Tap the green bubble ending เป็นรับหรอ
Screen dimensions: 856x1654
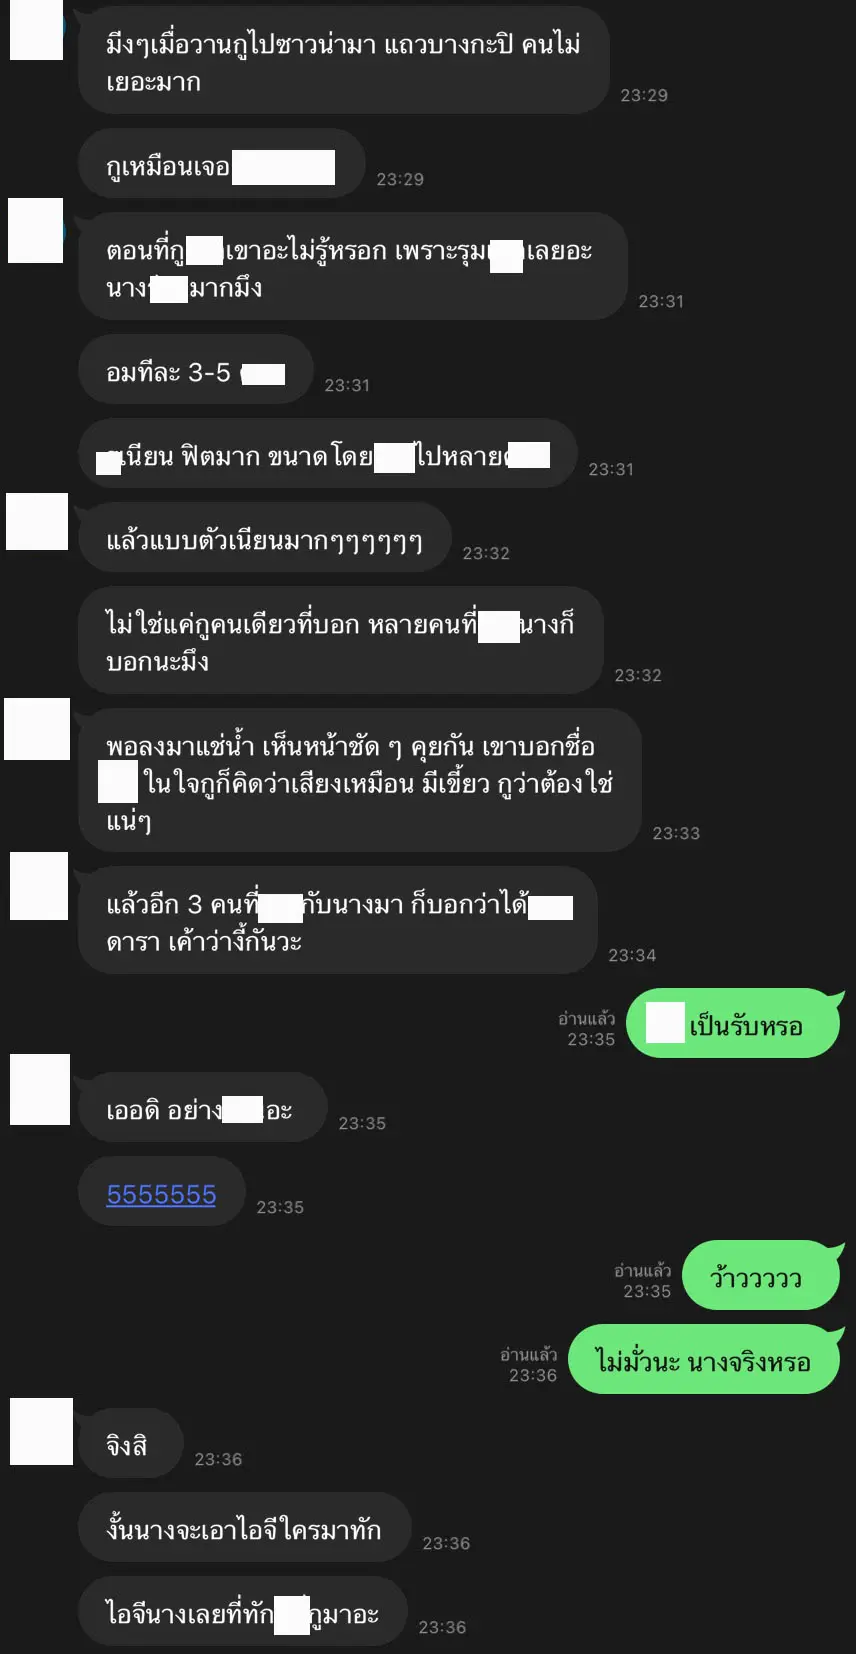pyautogui.click(x=734, y=1023)
